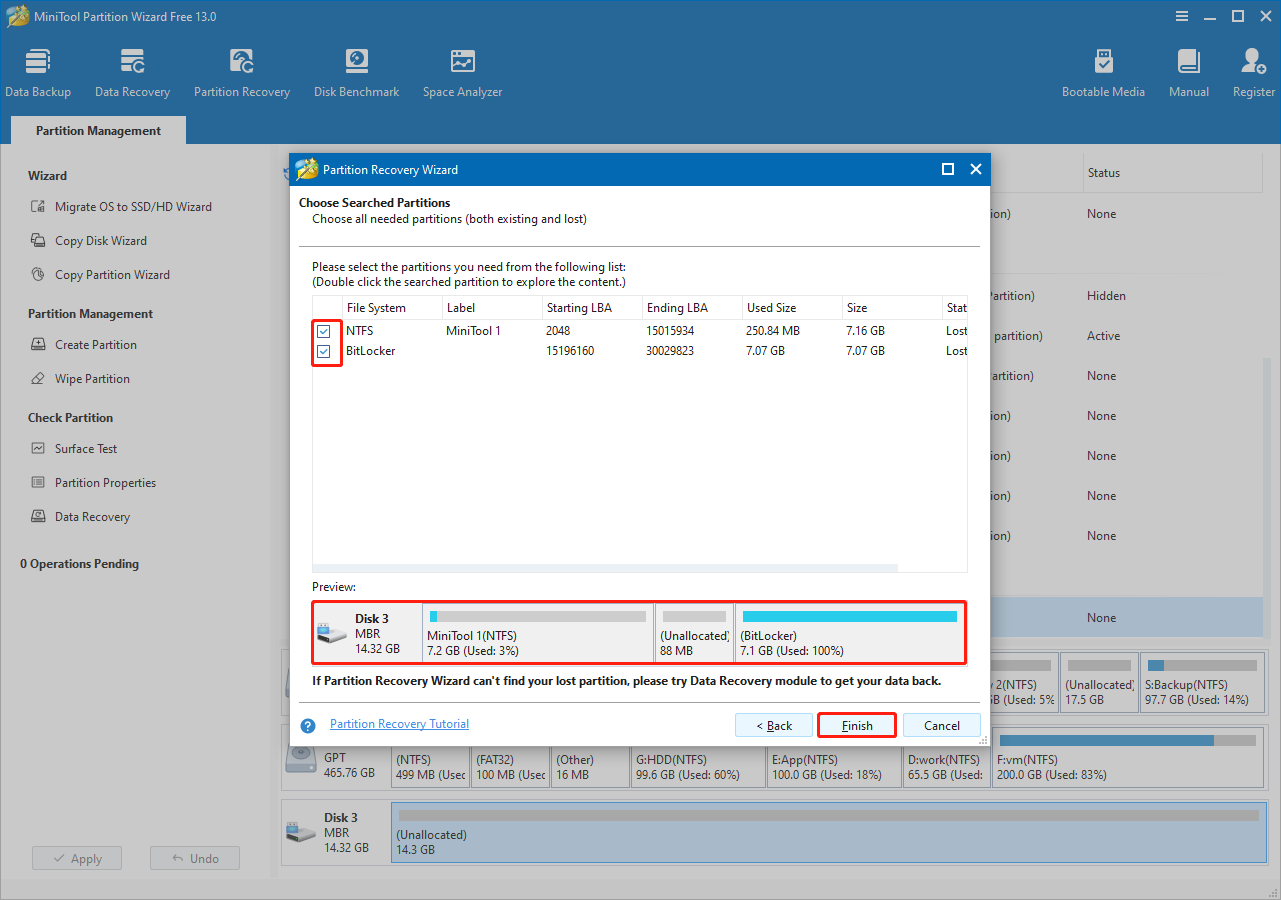
Task: Open the MiniTool Manual
Action: click(1187, 70)
